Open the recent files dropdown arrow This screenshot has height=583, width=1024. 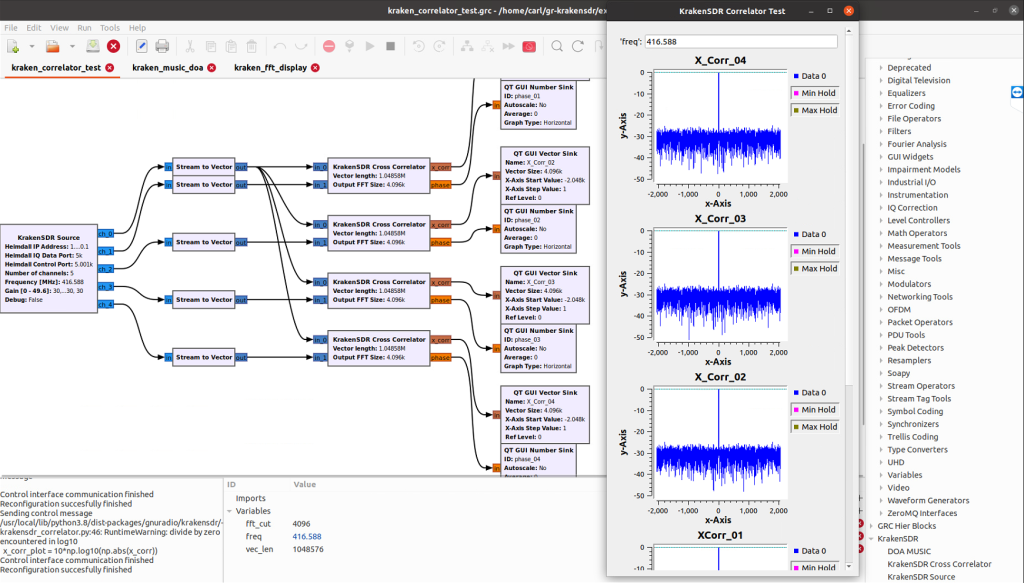pos(72,46)
